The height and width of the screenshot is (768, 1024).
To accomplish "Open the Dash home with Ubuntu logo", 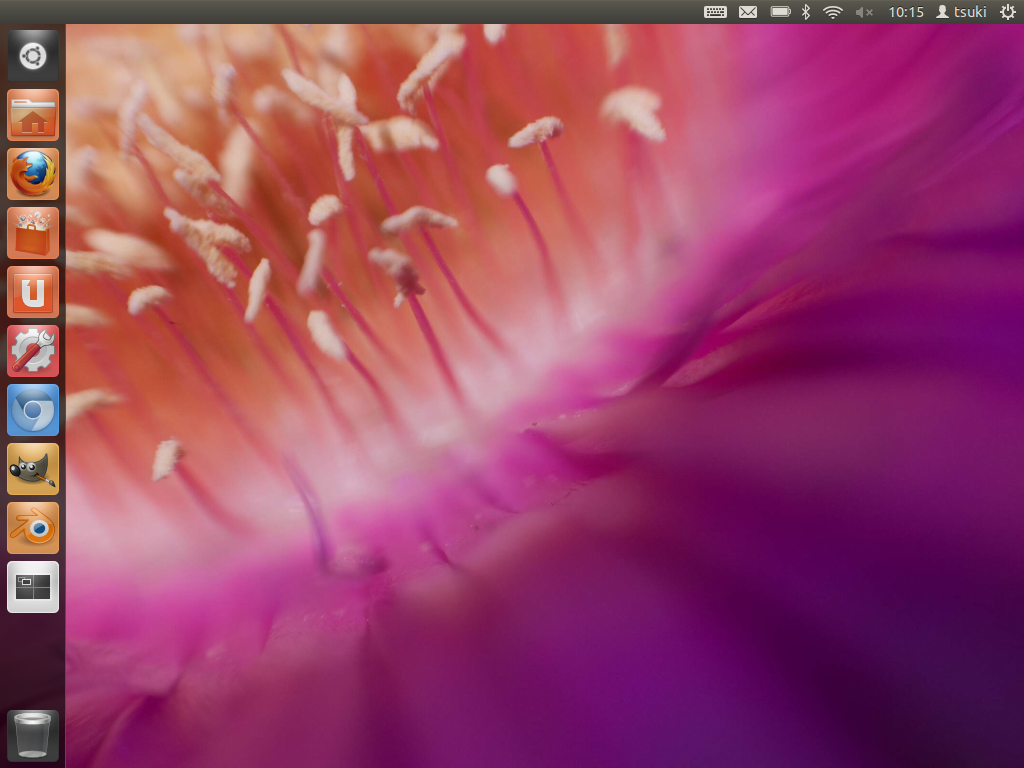I will [33, 56].
